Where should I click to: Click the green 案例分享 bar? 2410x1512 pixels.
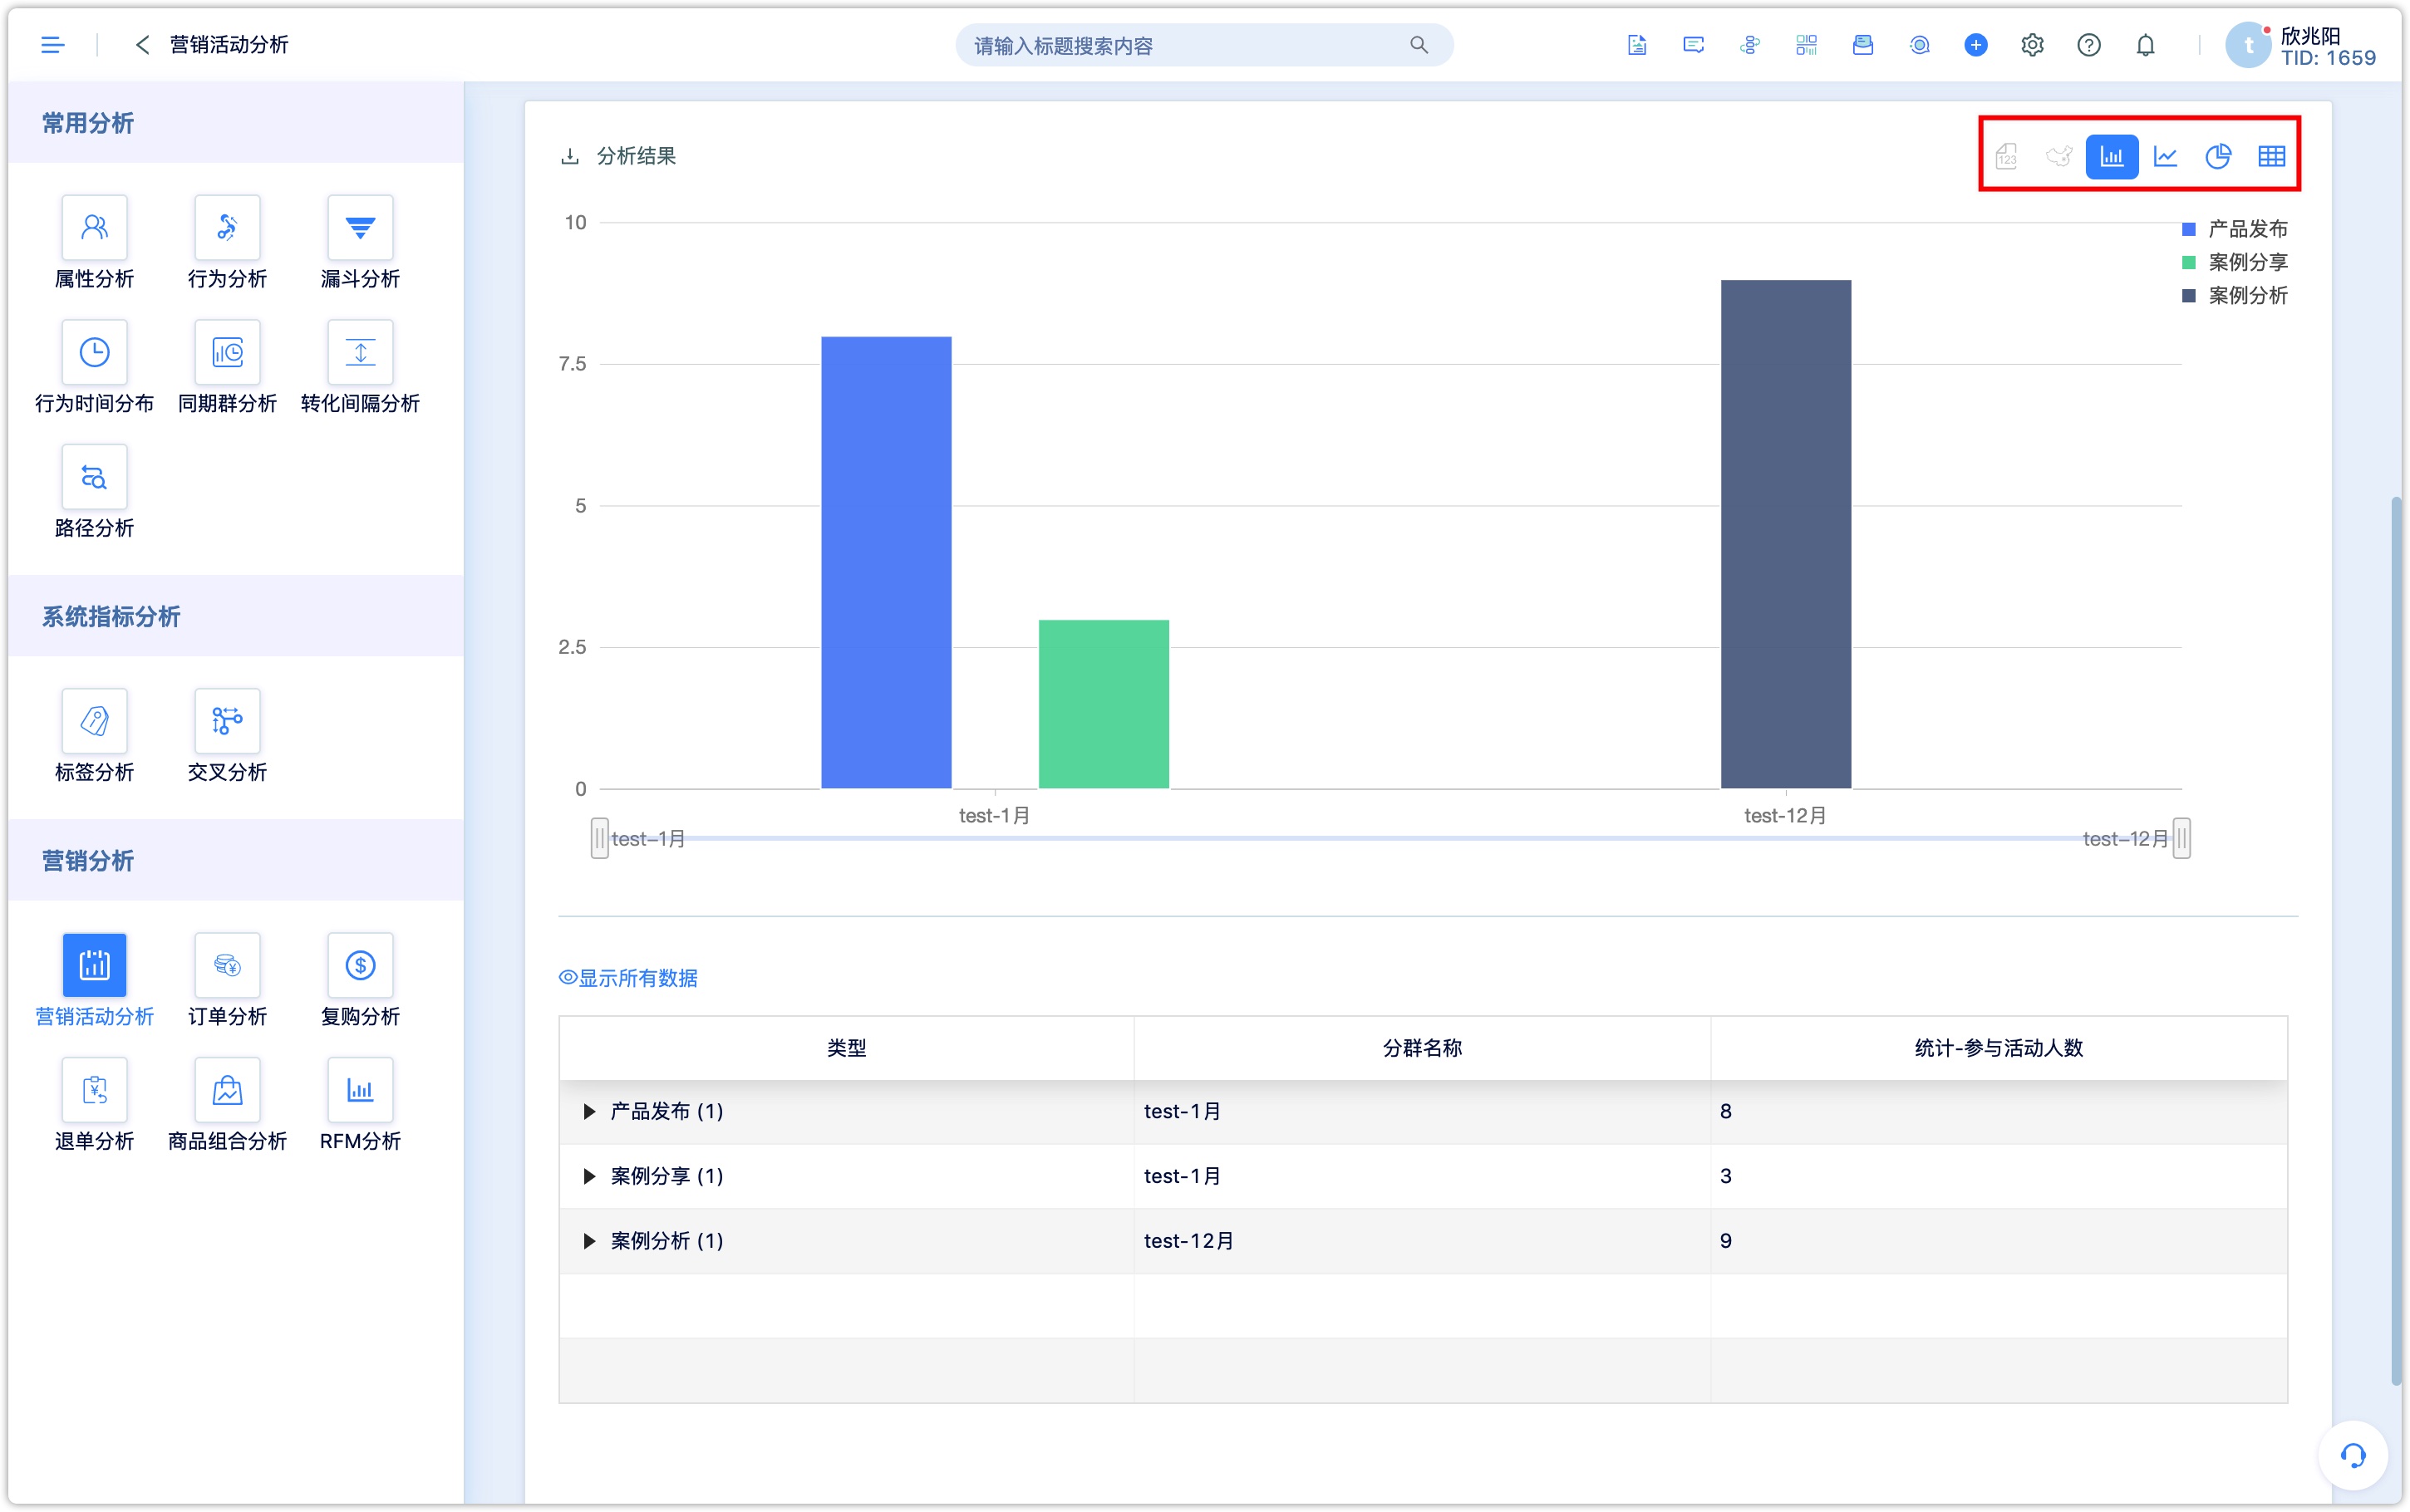tap(1103, 704)
